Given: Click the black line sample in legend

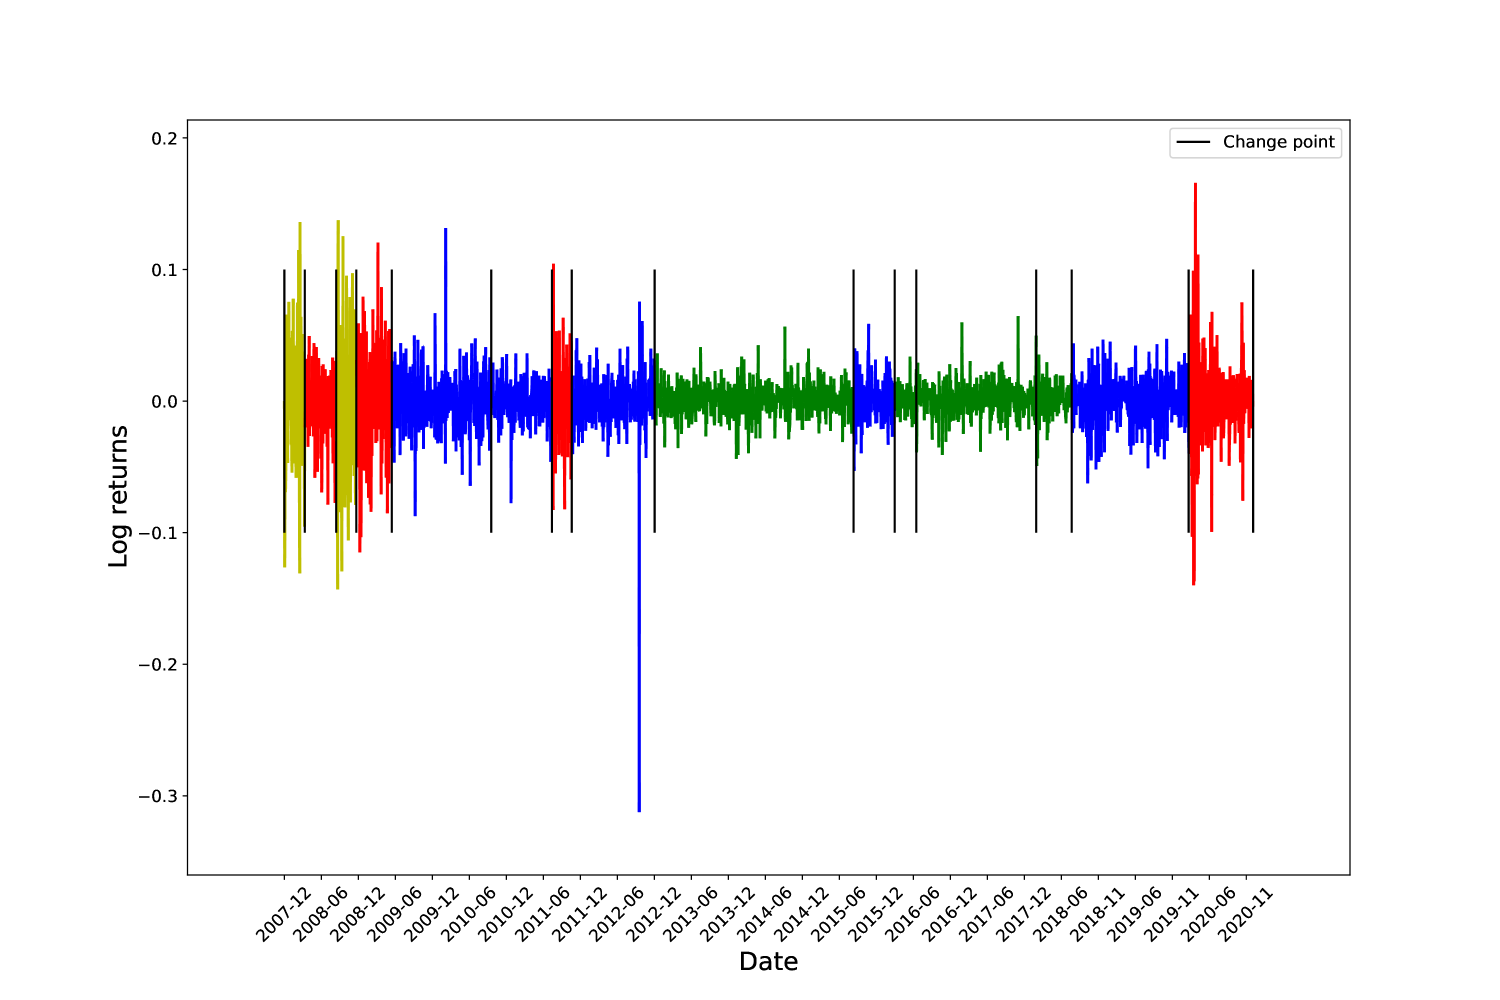Looking at the screenshot, I should (1193, 143).
